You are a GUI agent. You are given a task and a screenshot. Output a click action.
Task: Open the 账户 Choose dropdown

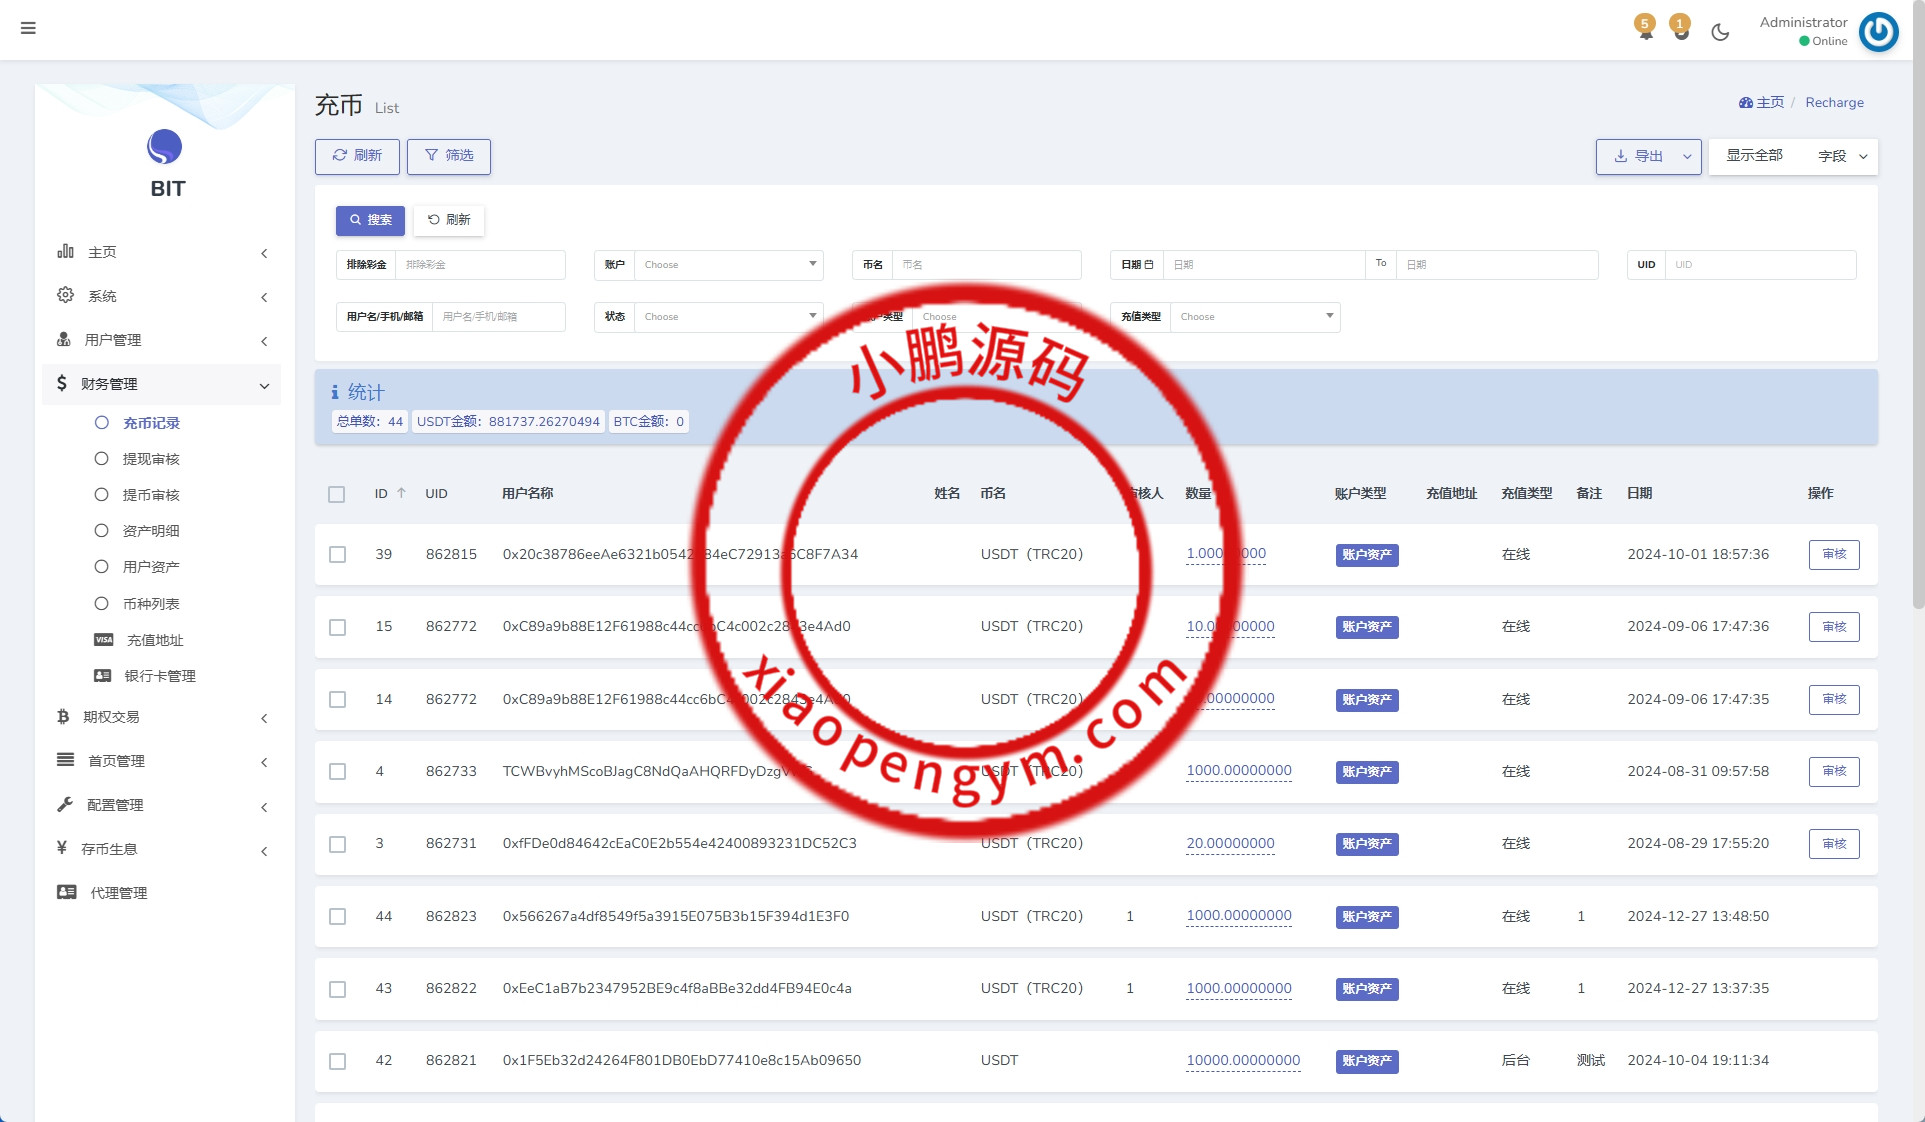(728, 265)
